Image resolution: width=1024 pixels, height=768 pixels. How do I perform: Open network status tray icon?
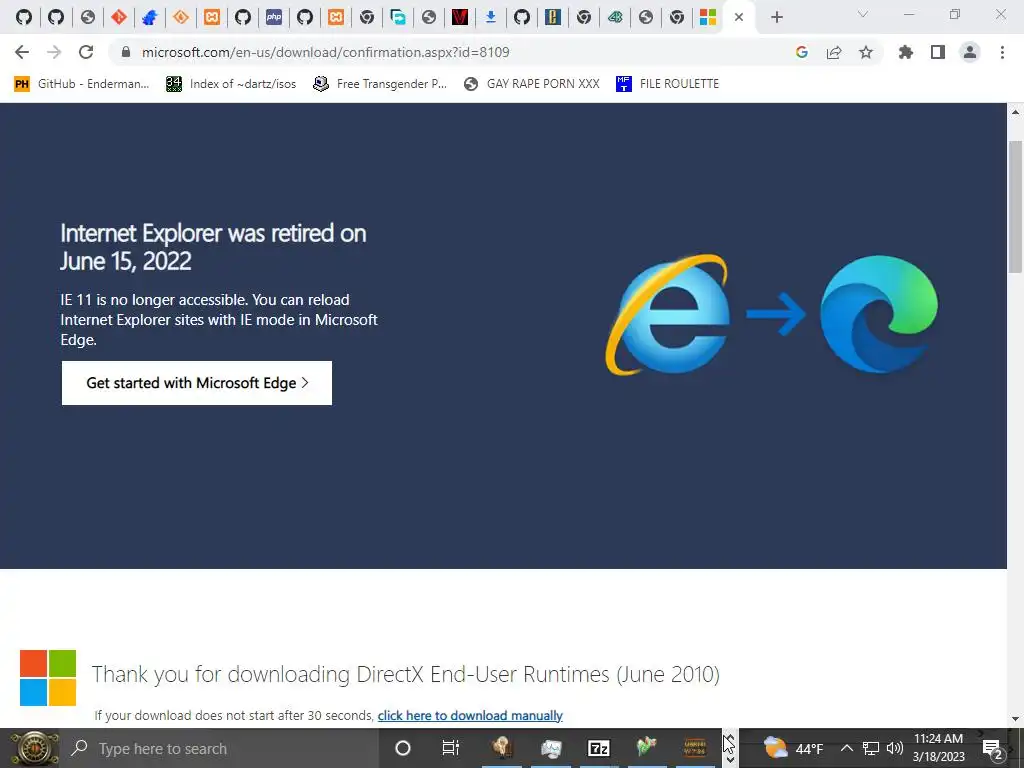click(x=871, y=748)
